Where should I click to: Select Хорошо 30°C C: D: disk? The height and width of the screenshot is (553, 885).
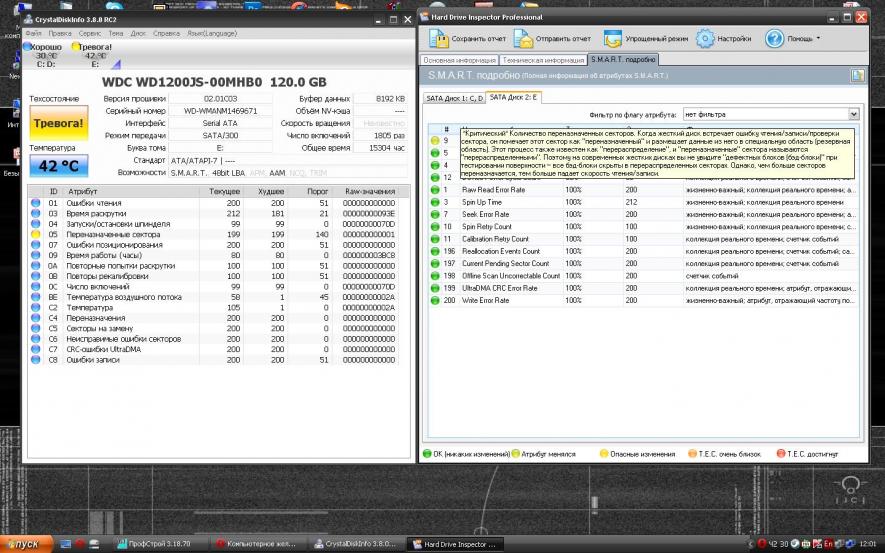(45, 55)
